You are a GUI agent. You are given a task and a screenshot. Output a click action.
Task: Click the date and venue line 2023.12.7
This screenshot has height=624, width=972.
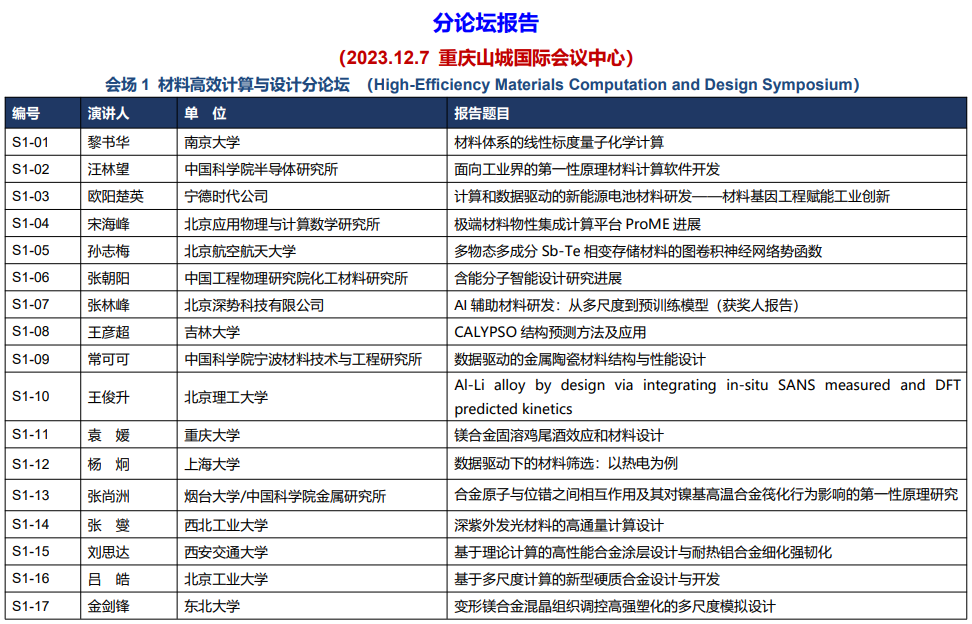486,57
